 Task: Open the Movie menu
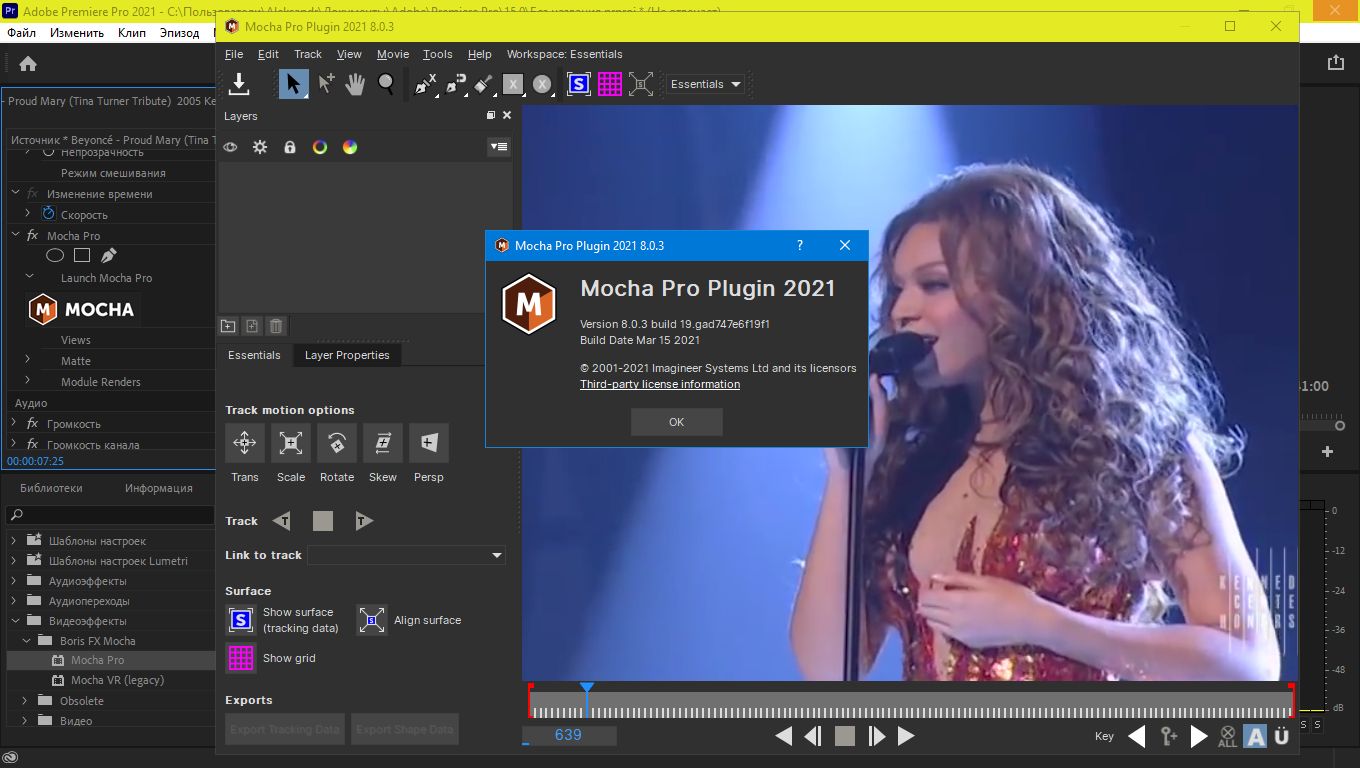click(x=393, y=54)
